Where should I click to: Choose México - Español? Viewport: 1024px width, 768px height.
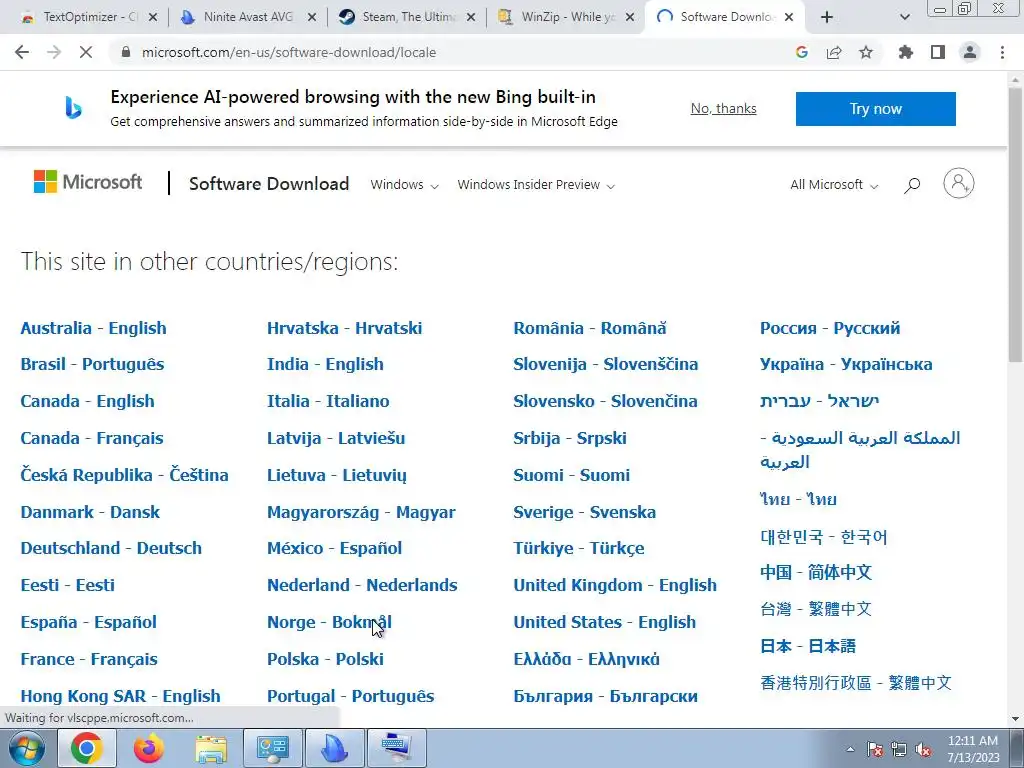point(334,548)
